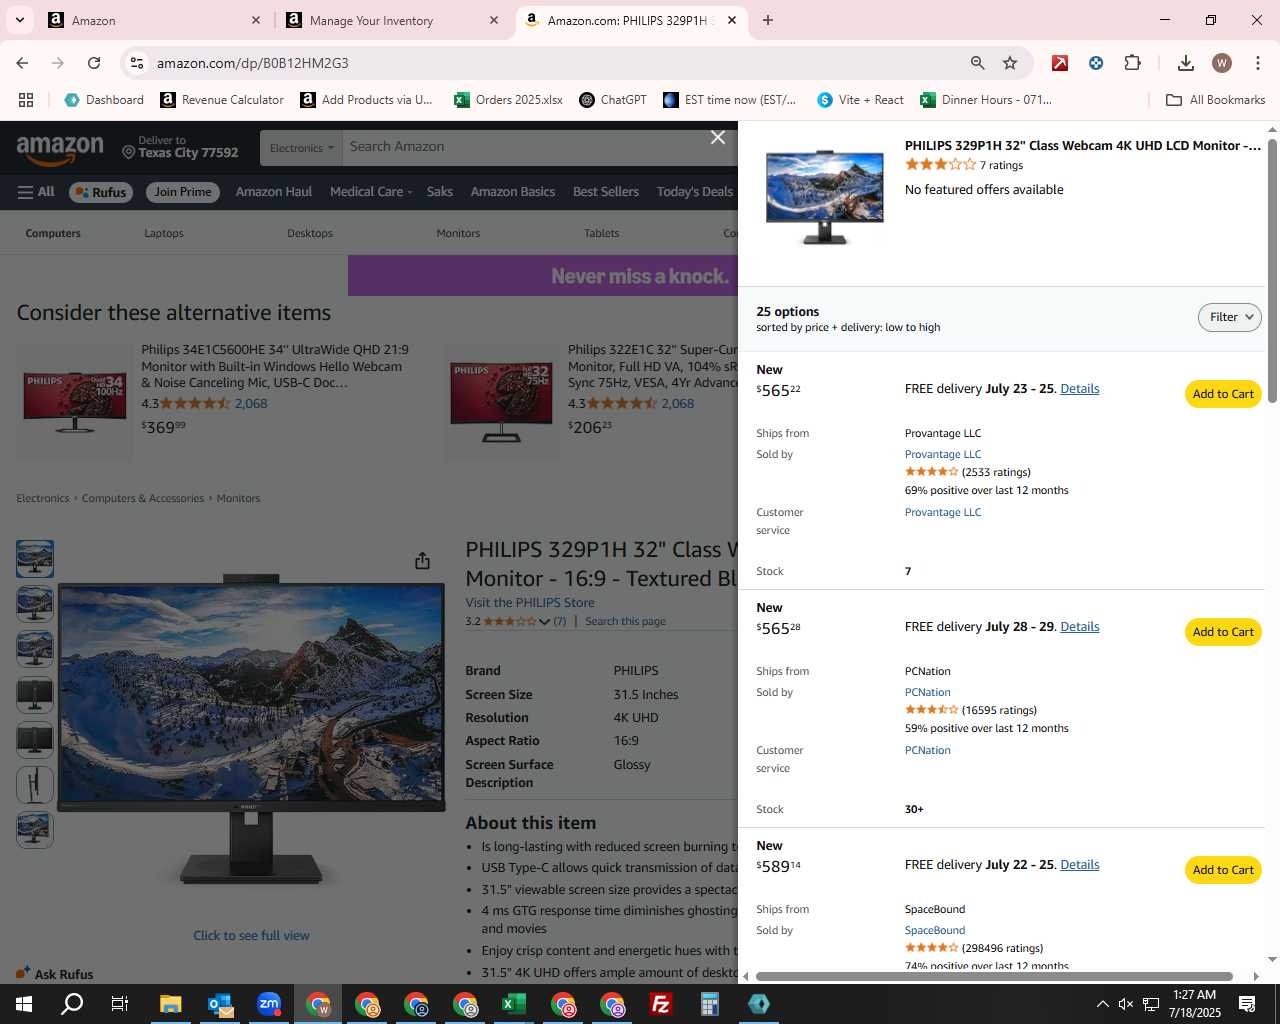Open the Amazon logo home link
Image resolution: width=1280 pixels, height=1024 pixels.
tap(60, 149)
